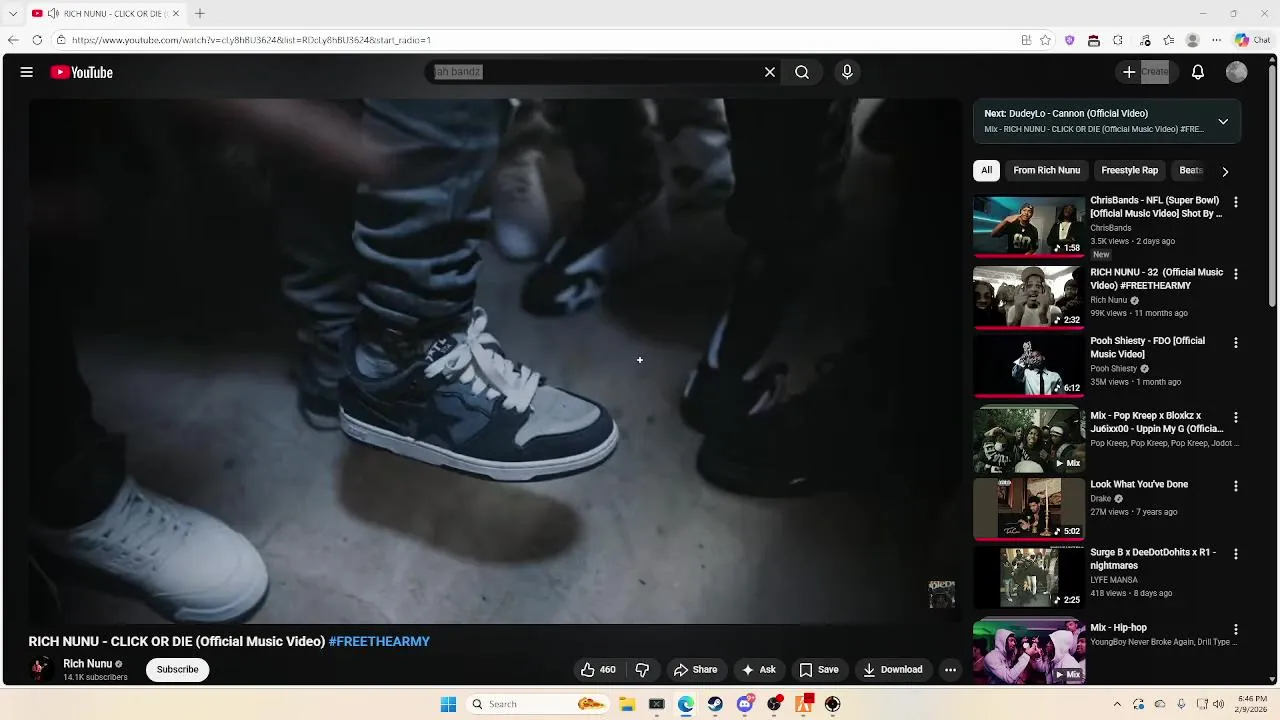Image resolution: width=1280 pixels, height=720 pixels.
Task: Open options for Pooh Shiesty FDO video
Action: click(x=1235, y=343)
